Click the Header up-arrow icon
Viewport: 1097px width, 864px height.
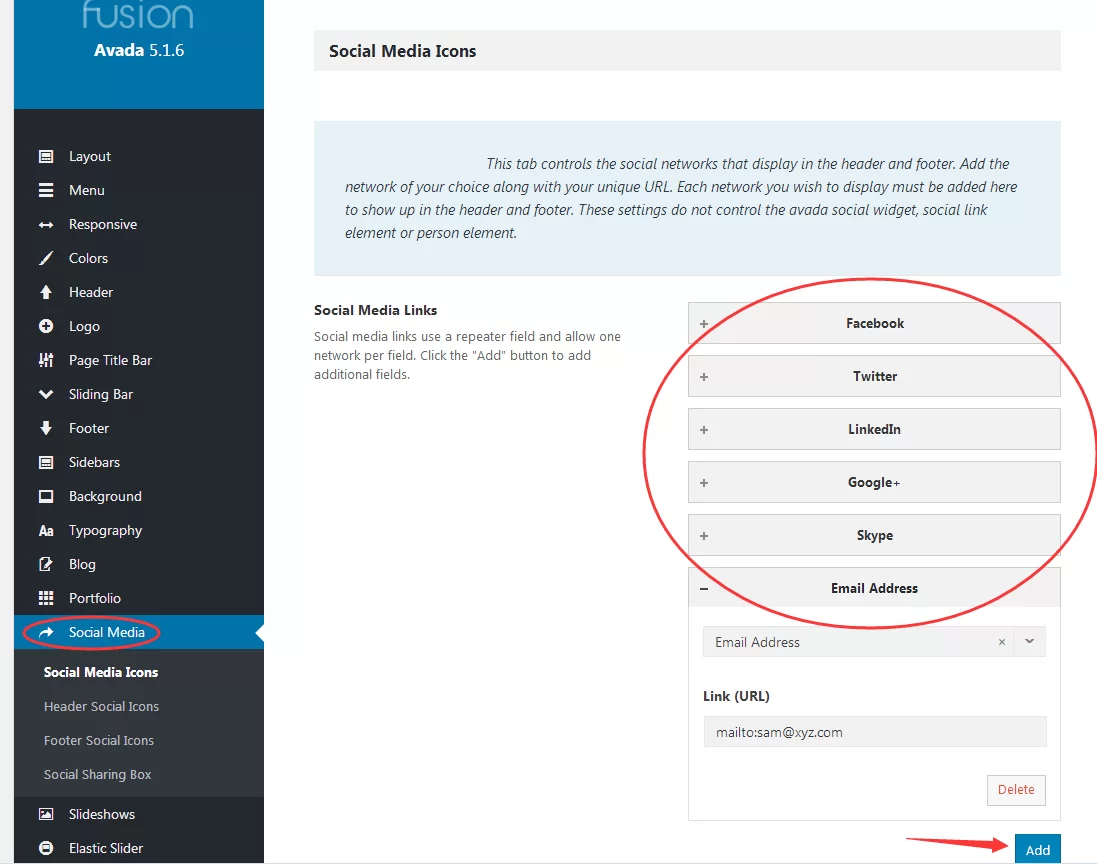pyautogui.click(x=46, y=292)
